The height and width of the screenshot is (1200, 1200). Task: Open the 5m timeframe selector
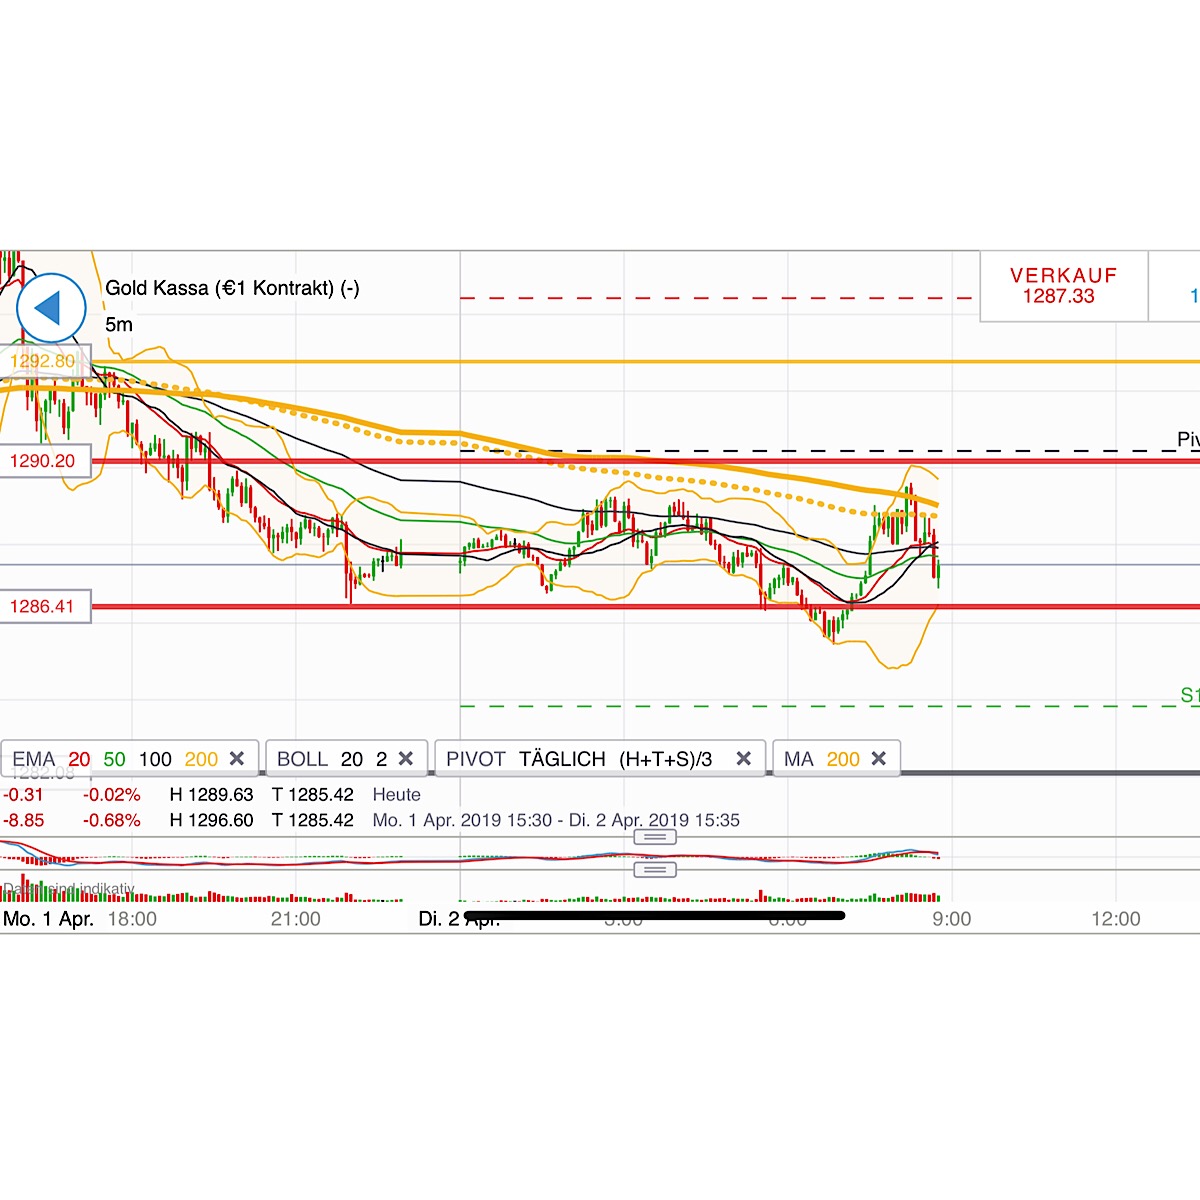pos(118,324)
